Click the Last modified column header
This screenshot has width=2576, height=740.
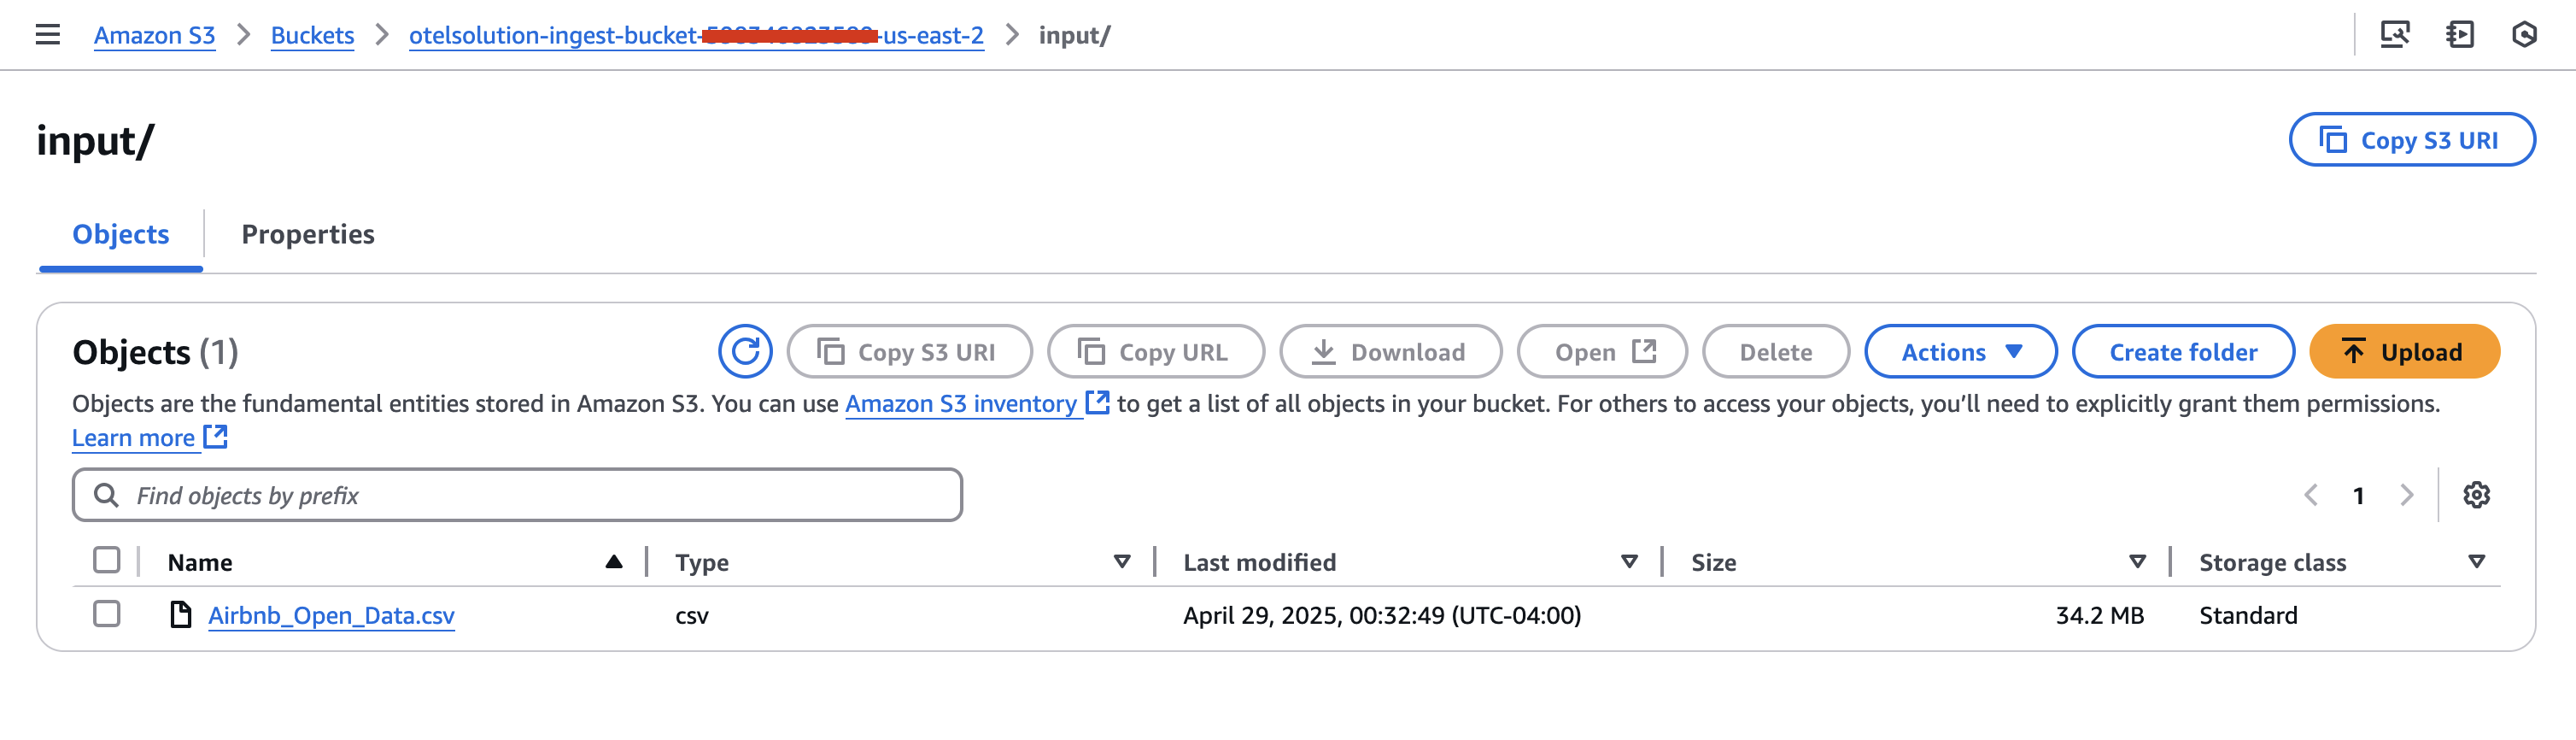[1259, 563]
